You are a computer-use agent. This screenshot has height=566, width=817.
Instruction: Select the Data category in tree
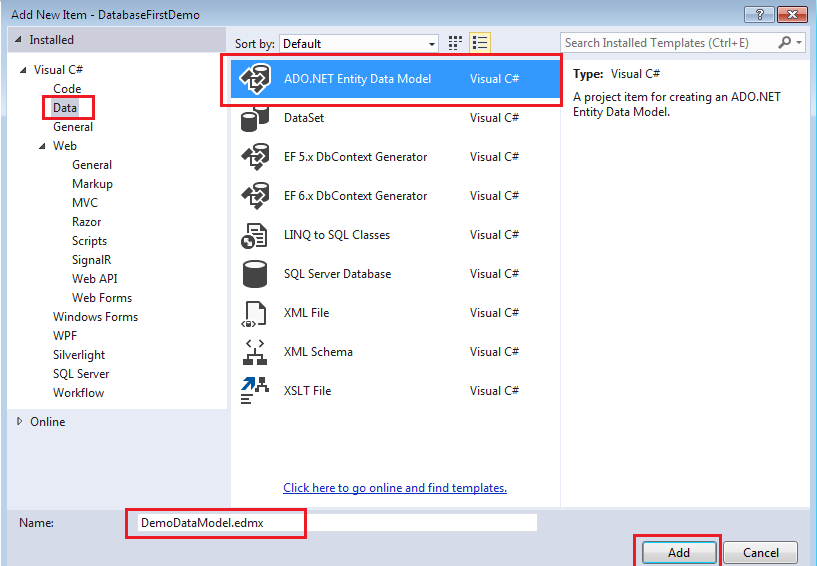[x=65, y=108]
